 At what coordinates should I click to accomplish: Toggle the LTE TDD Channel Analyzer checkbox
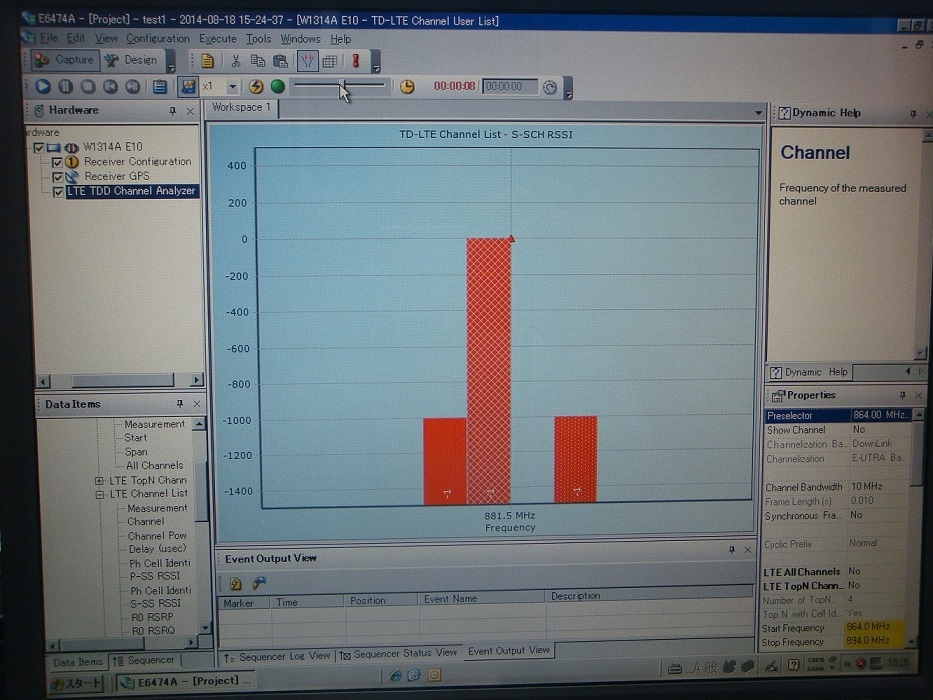[57, 192]
